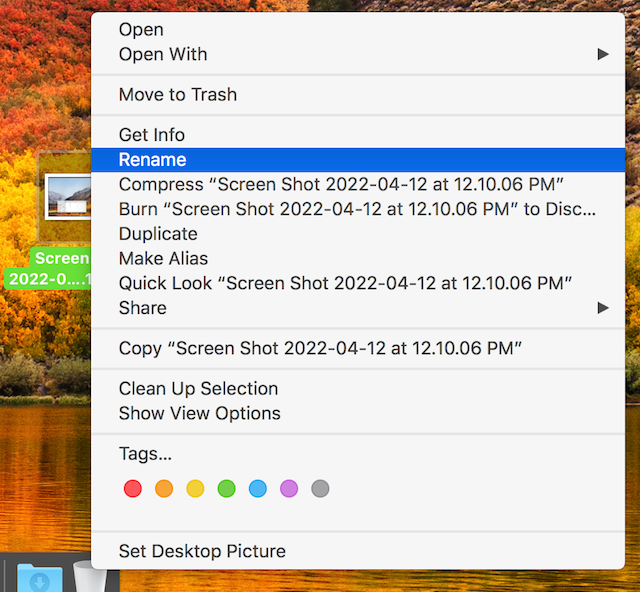Apply the gray tag color
The height and width of the screenshot is (592, 640).
(x=320, y=489)
